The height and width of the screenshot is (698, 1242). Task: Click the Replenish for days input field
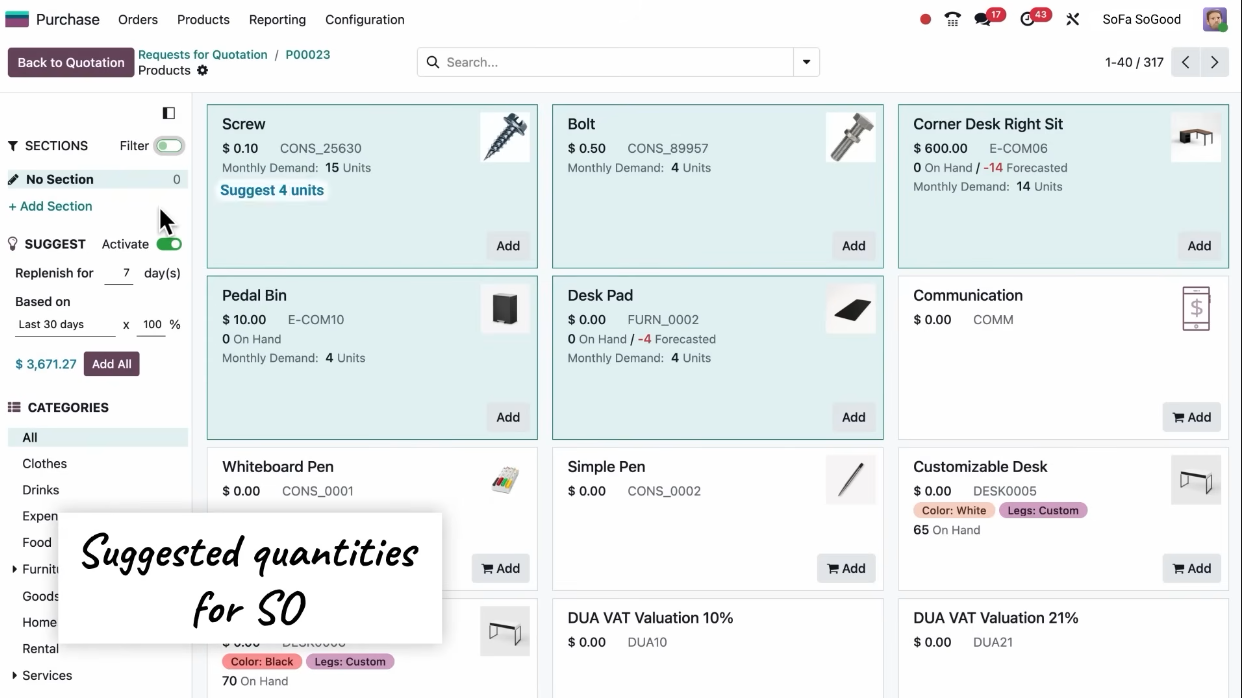point(120,273)
